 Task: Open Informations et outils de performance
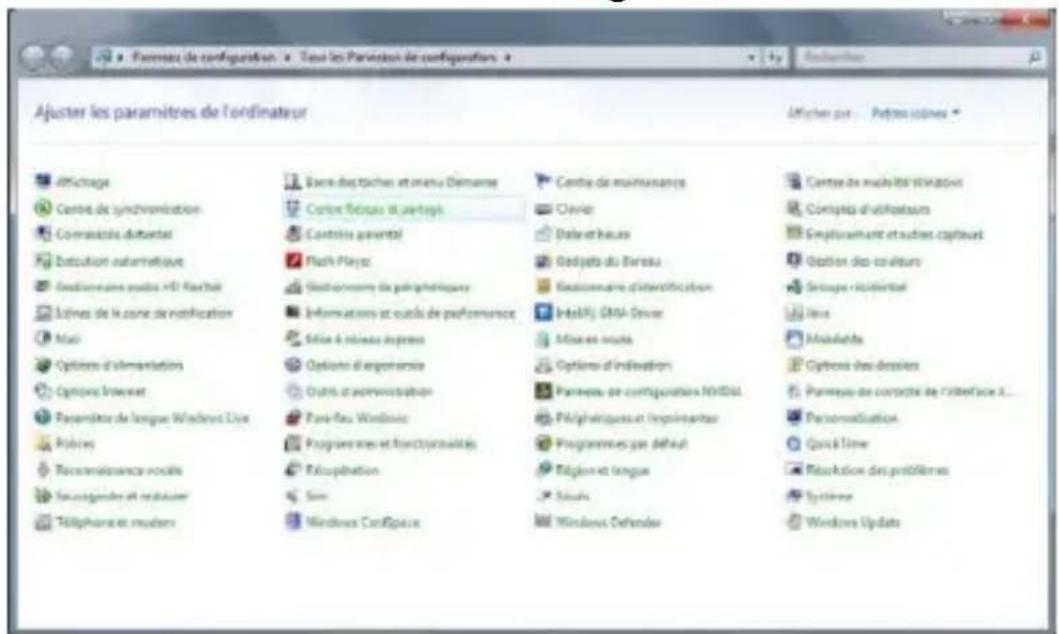click(410, 313)
